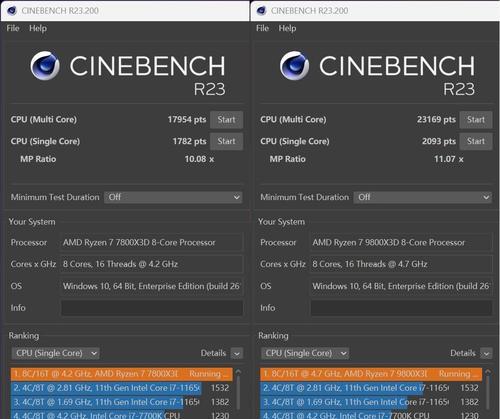Click ranking list scrollbar in right window
This screenshot has height=419, width=500.
point(488,393)
